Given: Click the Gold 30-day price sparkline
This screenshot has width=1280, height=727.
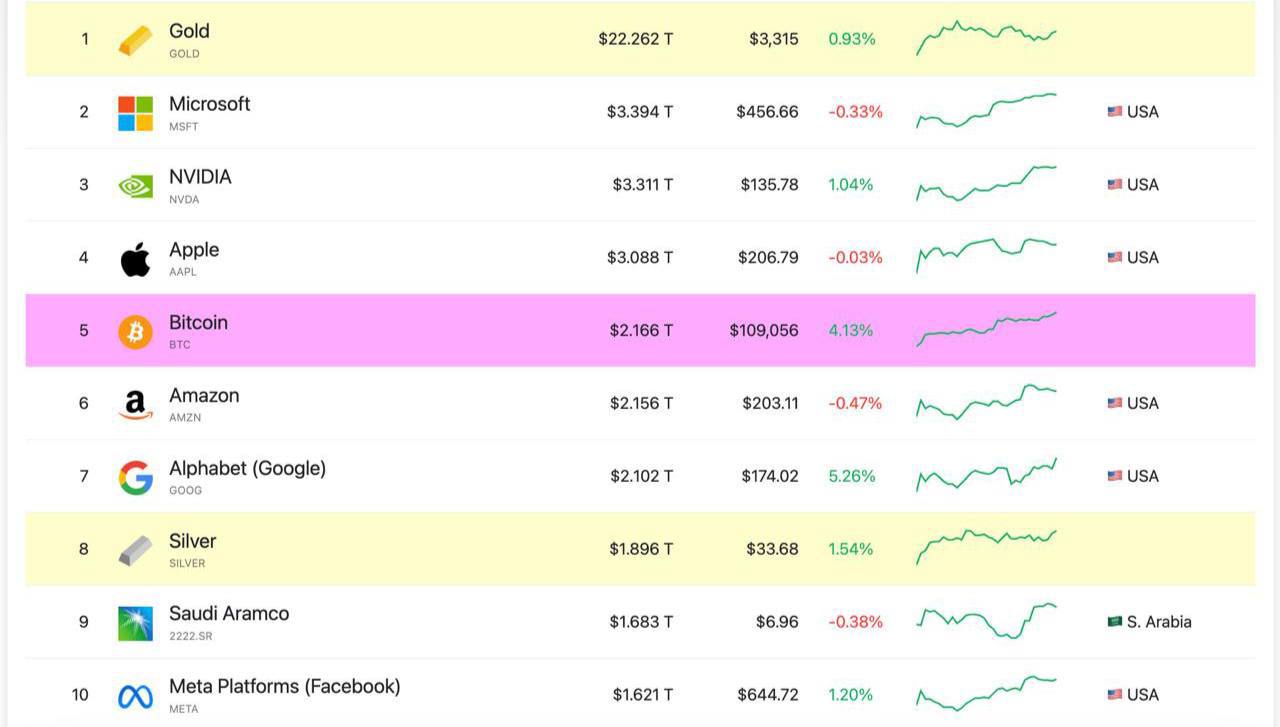Looking at the screenshot, I should click(986, 38).
